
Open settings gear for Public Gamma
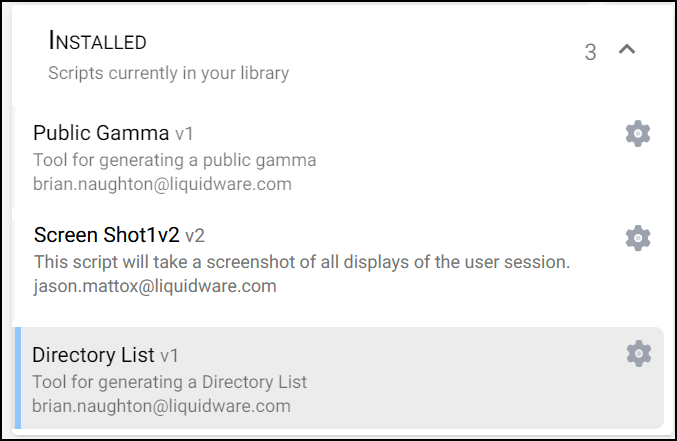[638, 133]
